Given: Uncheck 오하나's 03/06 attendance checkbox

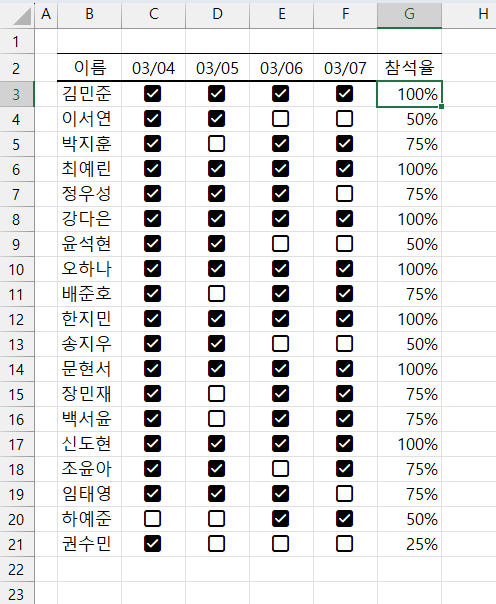Looking at the screenshot, I should (x=280, y=269).
